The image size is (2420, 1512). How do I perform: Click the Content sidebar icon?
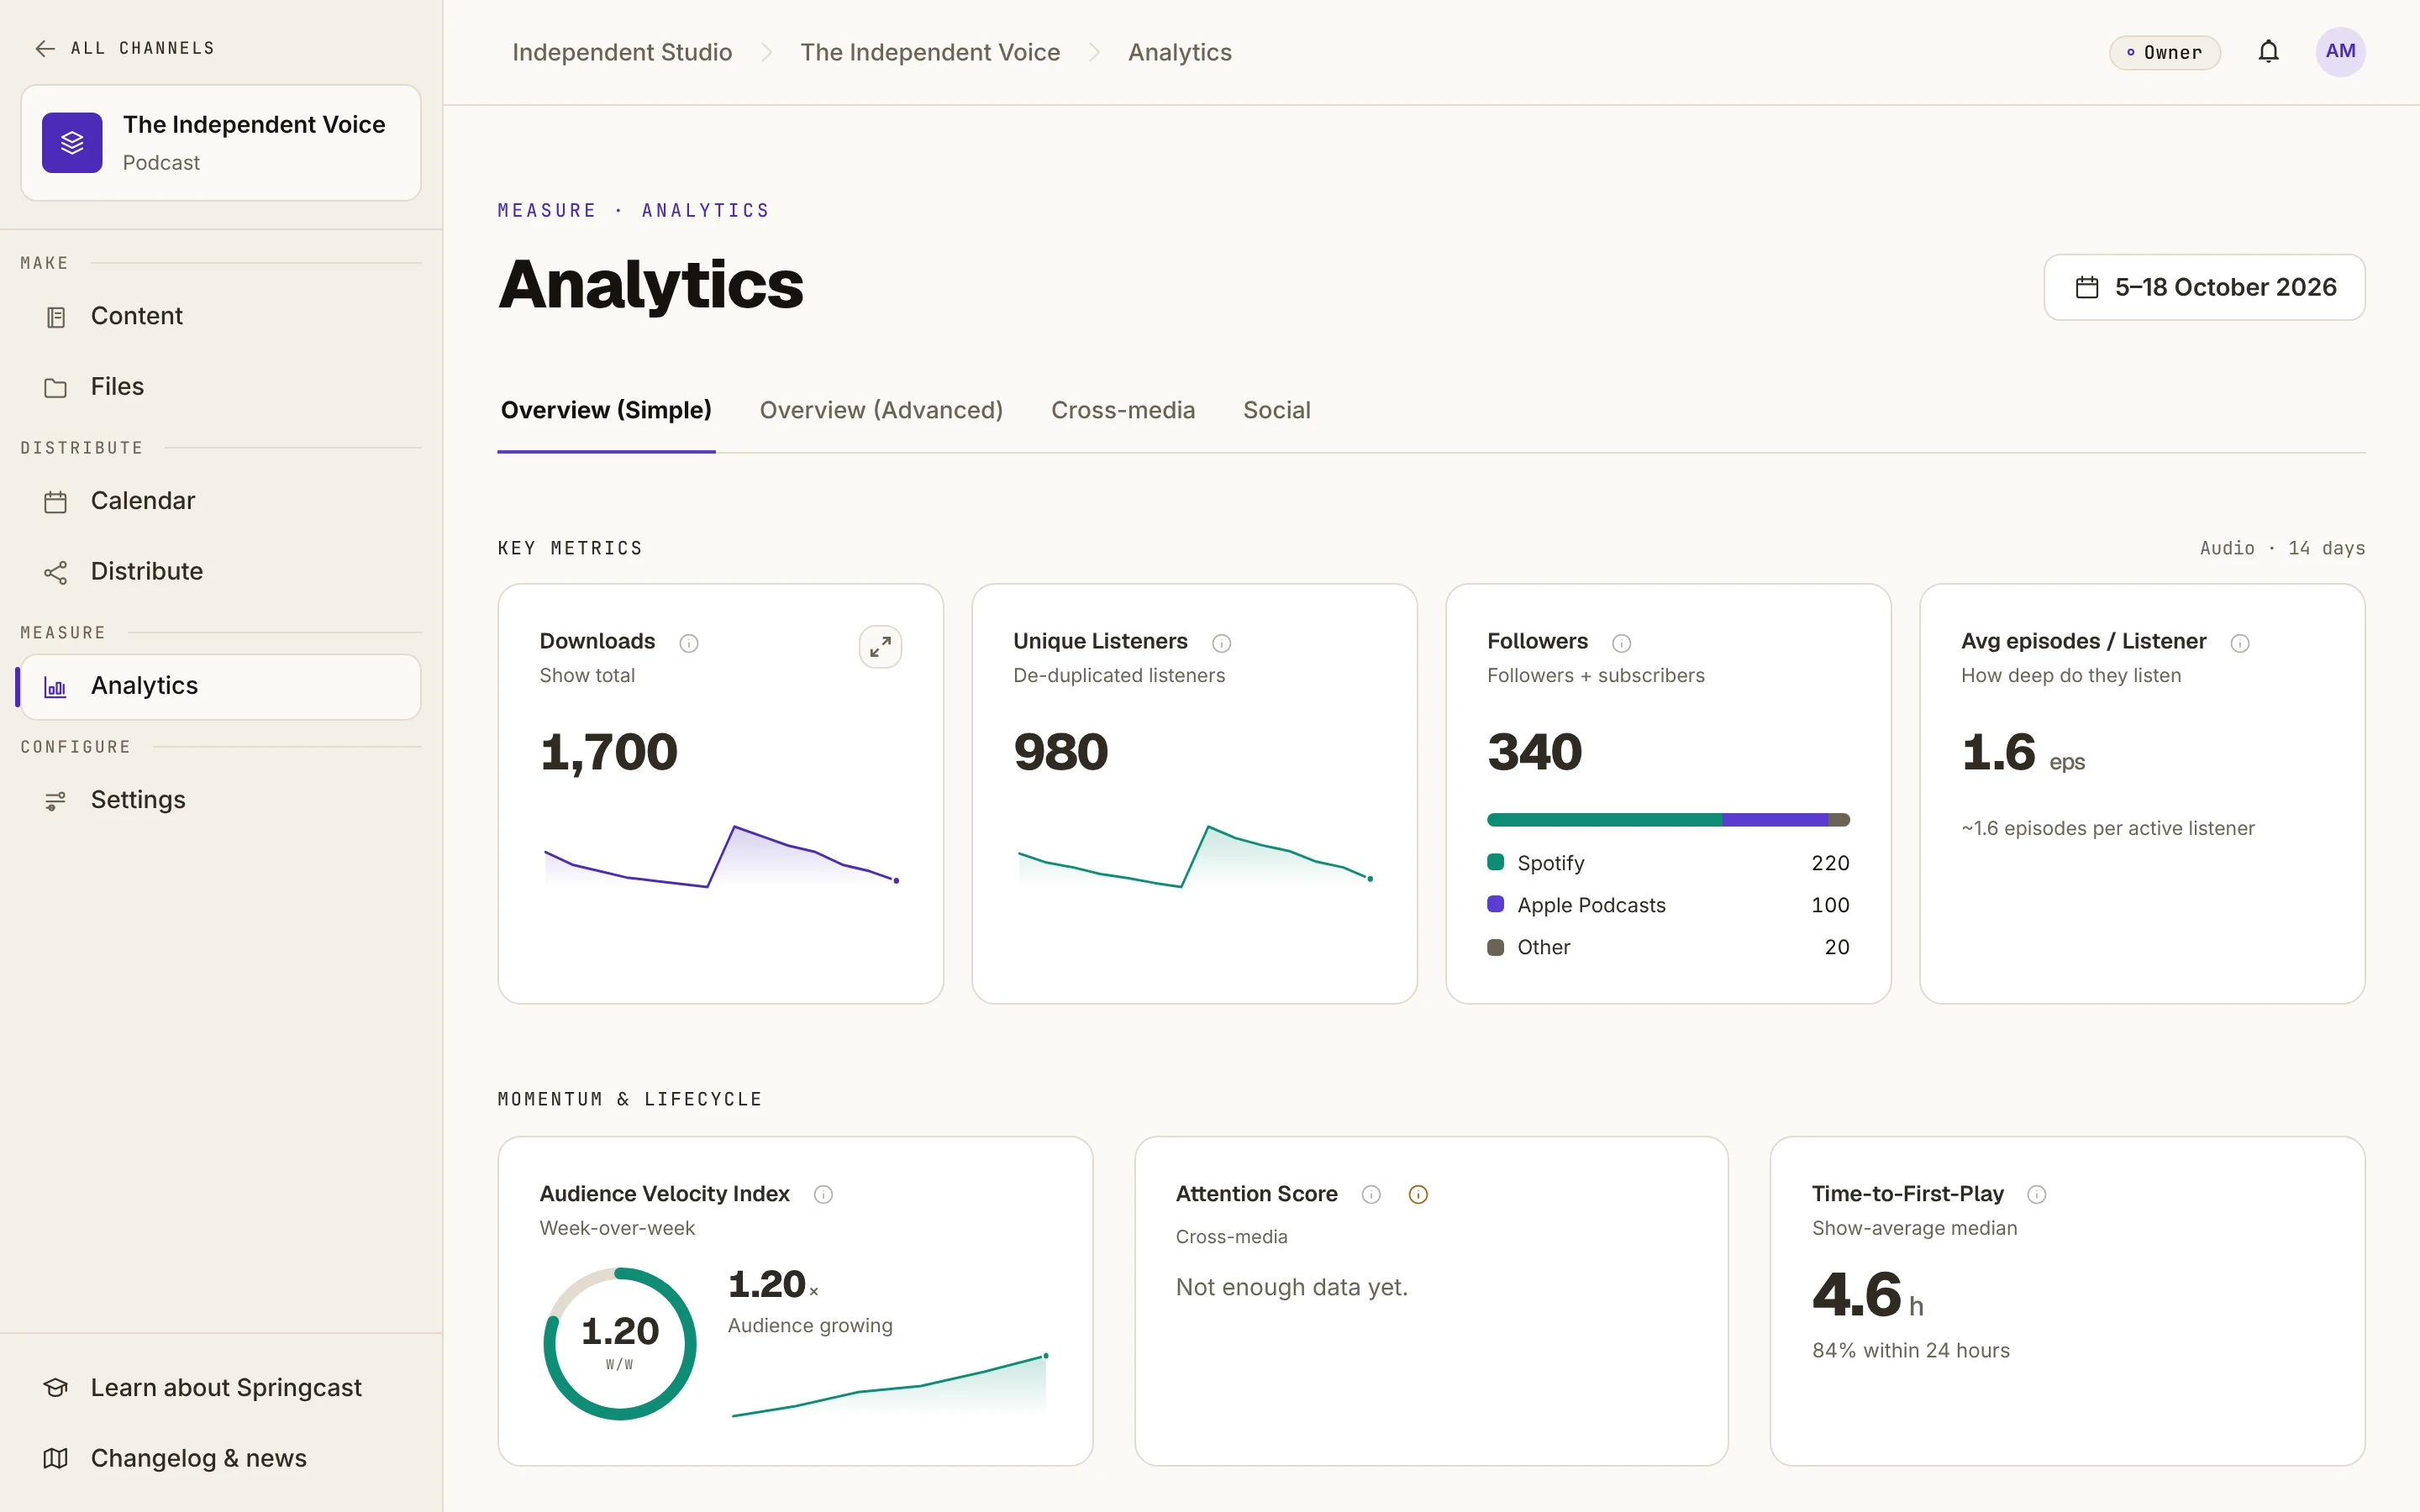click(56, 317)
